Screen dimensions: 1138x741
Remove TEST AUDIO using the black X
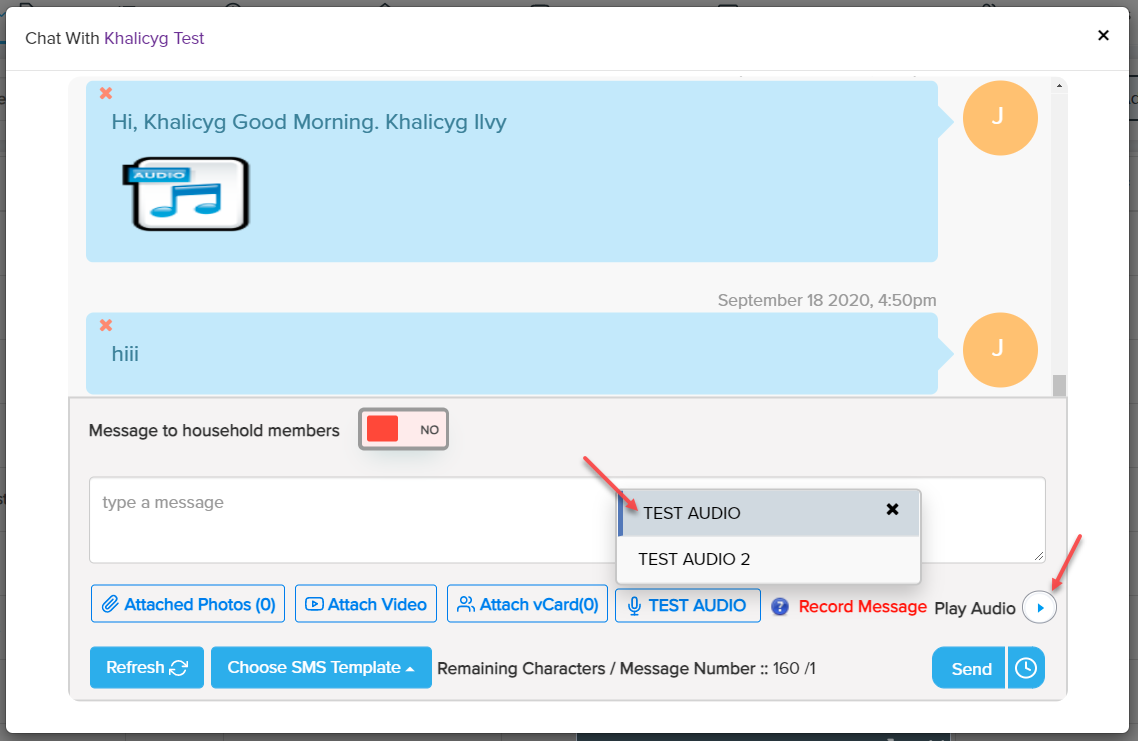point(893,509)
